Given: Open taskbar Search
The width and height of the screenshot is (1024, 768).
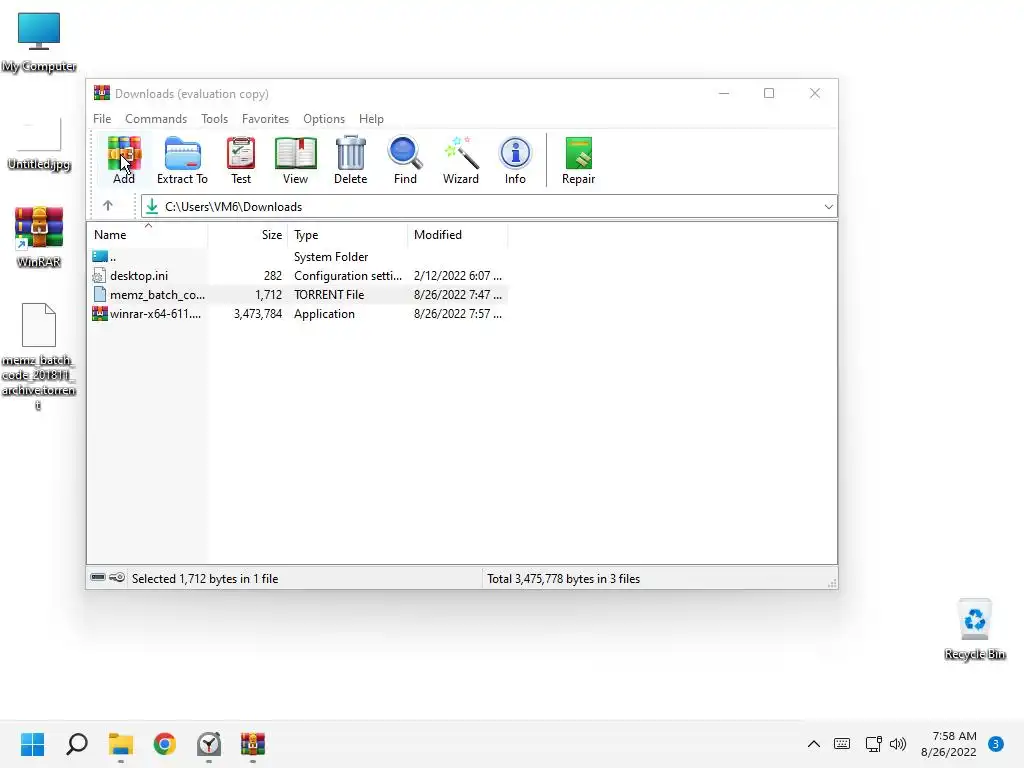Looking at the screenshot, I should pos(77,744).
